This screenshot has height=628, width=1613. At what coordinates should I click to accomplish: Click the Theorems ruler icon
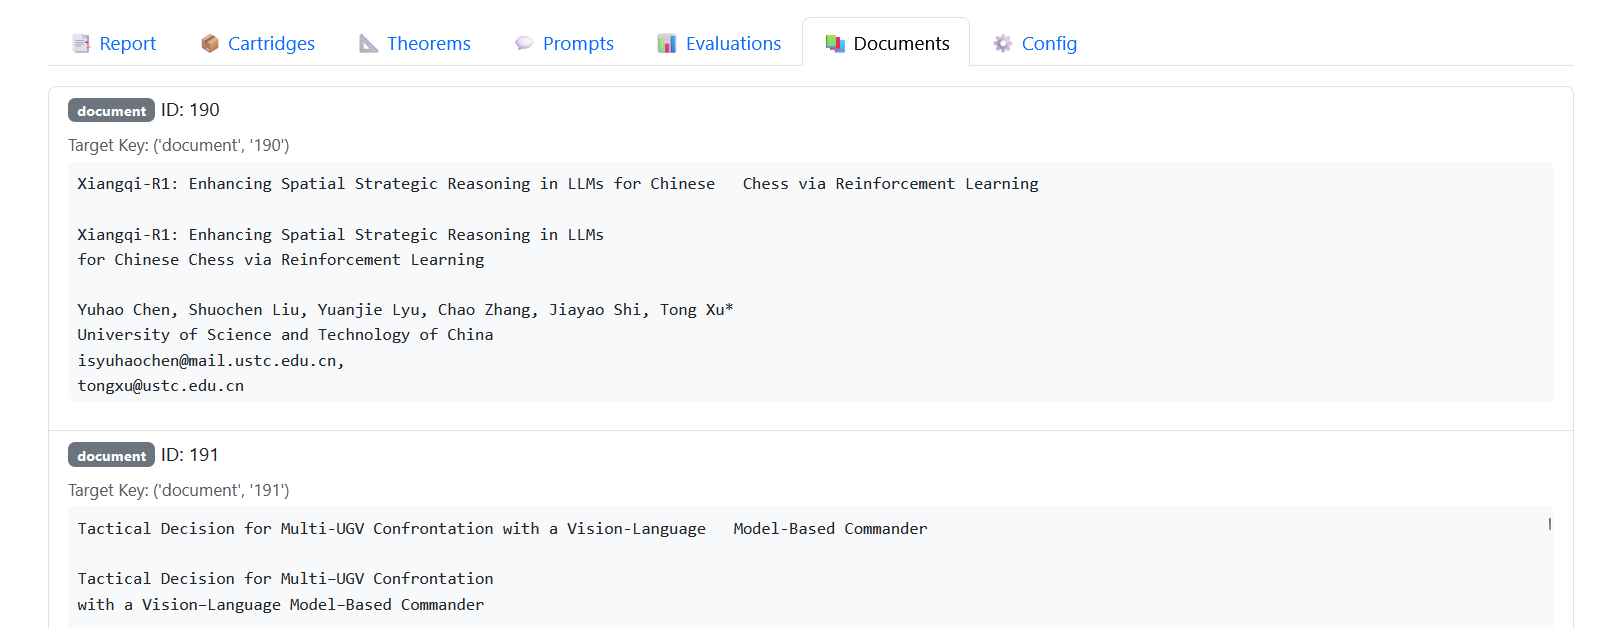(x=369, y=43)
